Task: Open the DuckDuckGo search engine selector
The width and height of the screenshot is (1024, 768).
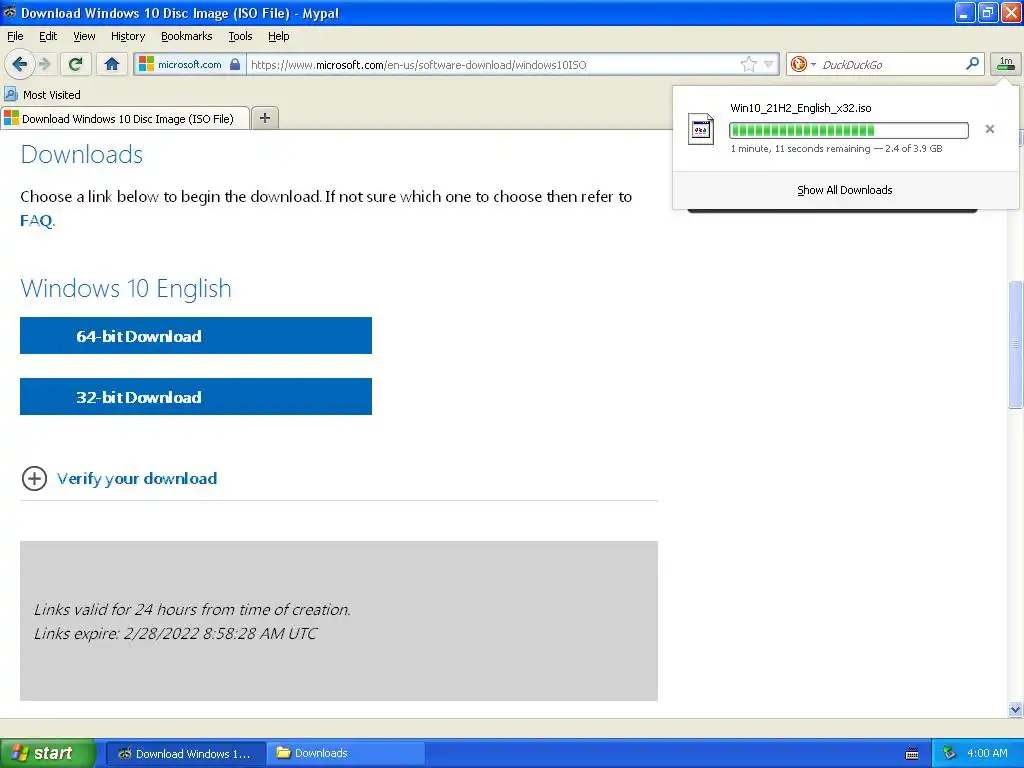Action: [802, 64]
